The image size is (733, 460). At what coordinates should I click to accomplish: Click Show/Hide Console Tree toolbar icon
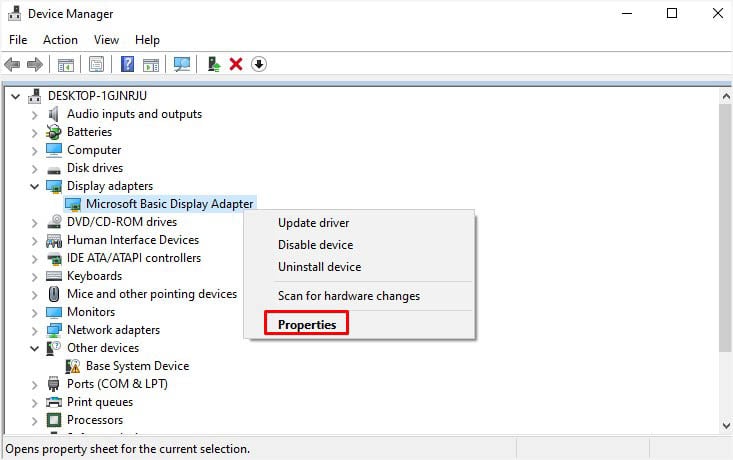pos(66,65)
